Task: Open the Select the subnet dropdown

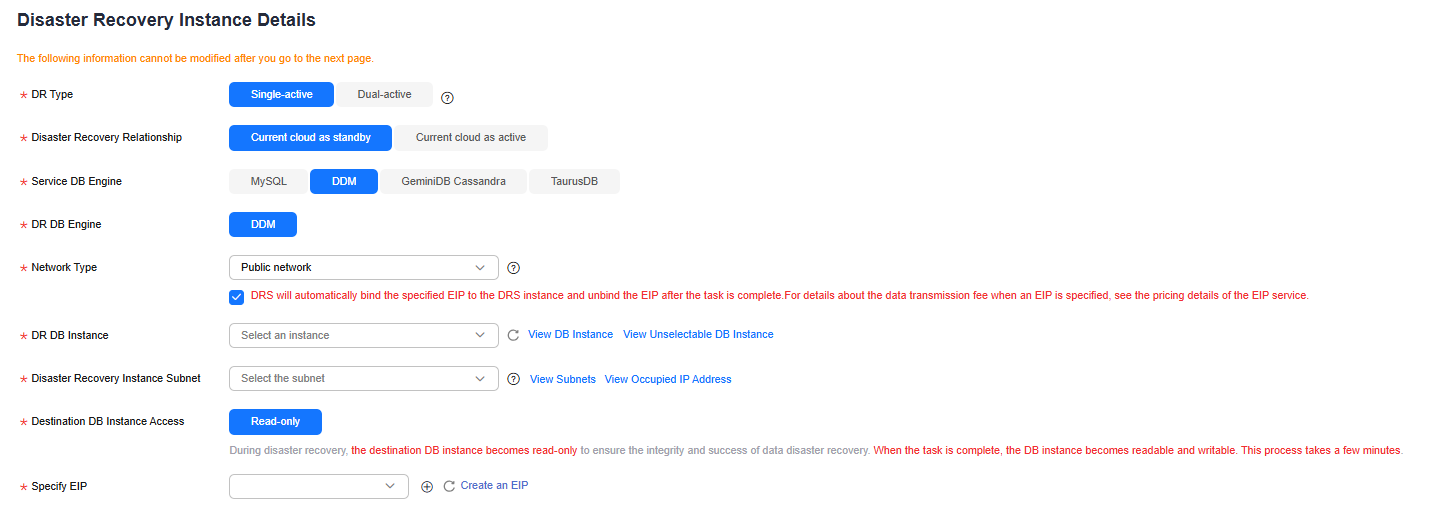Action: [364, 378]
